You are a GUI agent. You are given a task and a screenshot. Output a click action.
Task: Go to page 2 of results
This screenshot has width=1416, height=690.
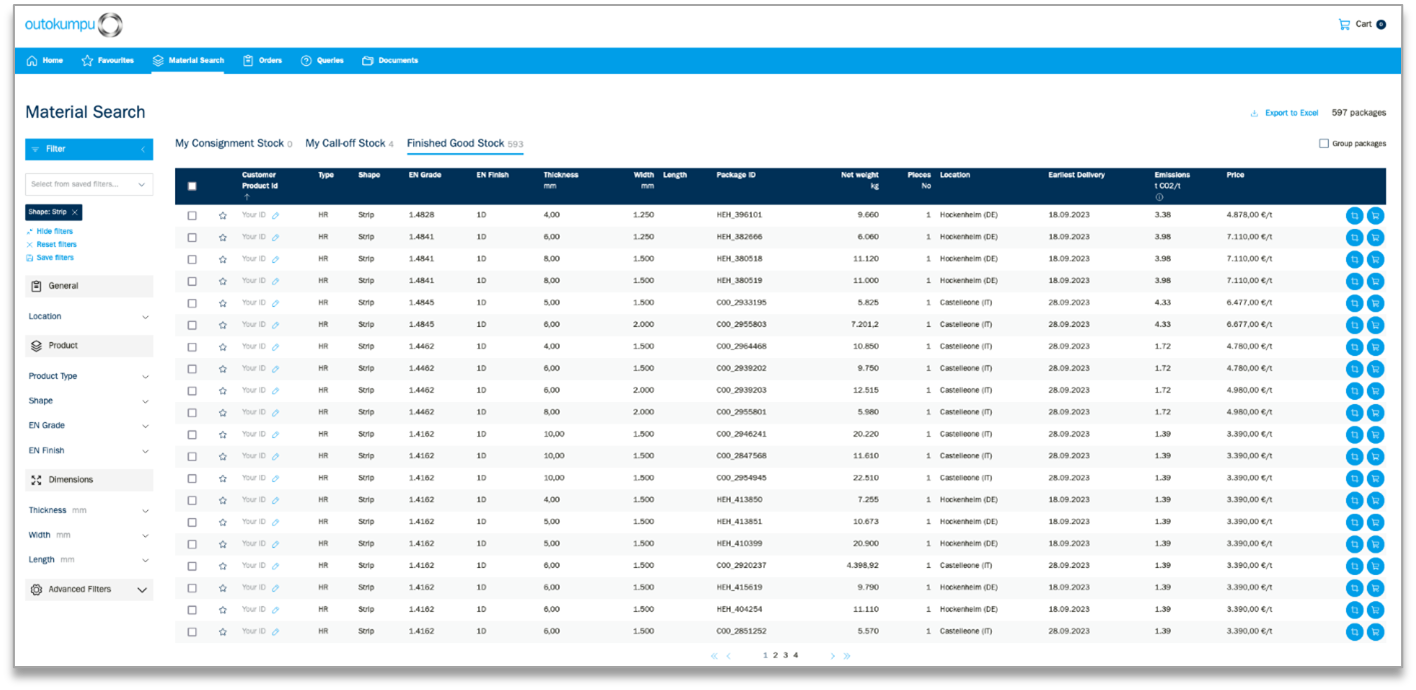(x=775, y=656)
